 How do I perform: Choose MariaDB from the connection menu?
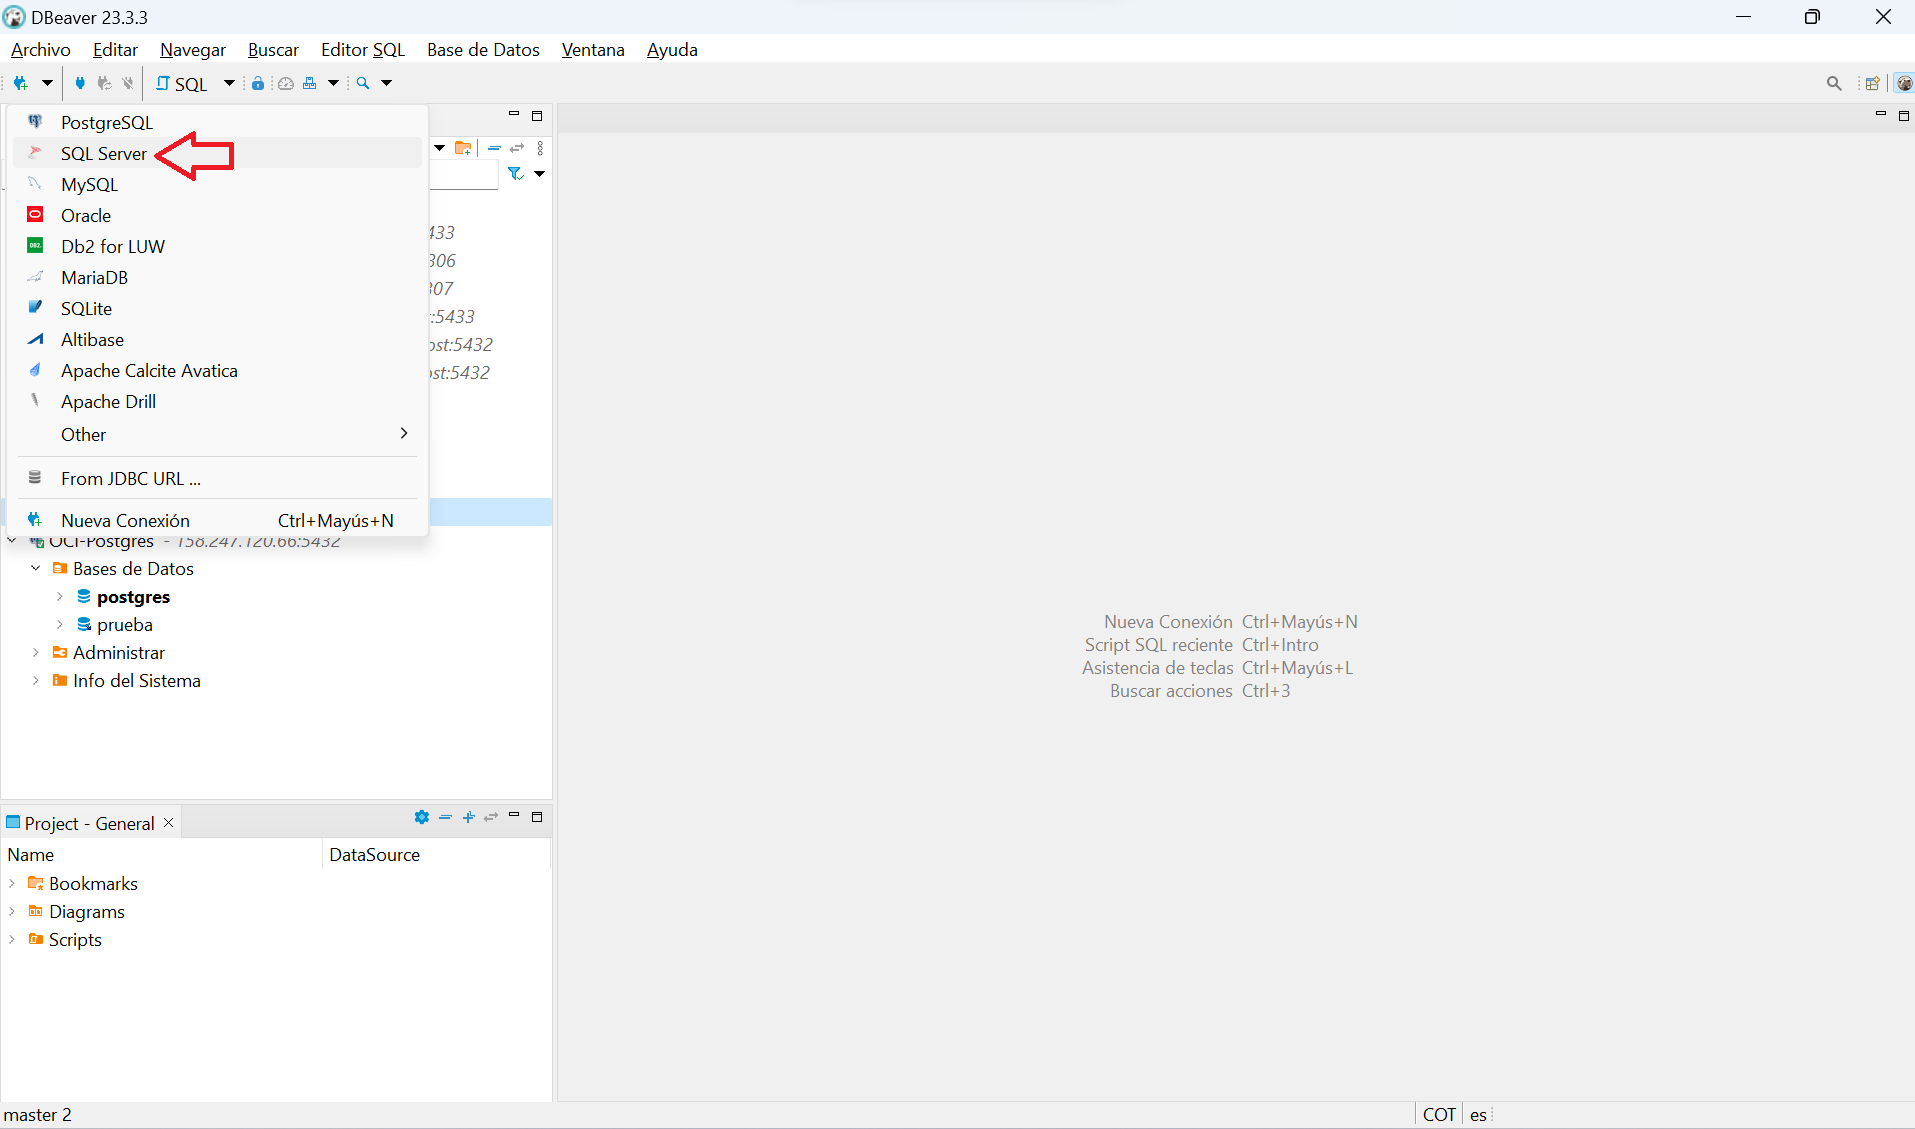217,277
